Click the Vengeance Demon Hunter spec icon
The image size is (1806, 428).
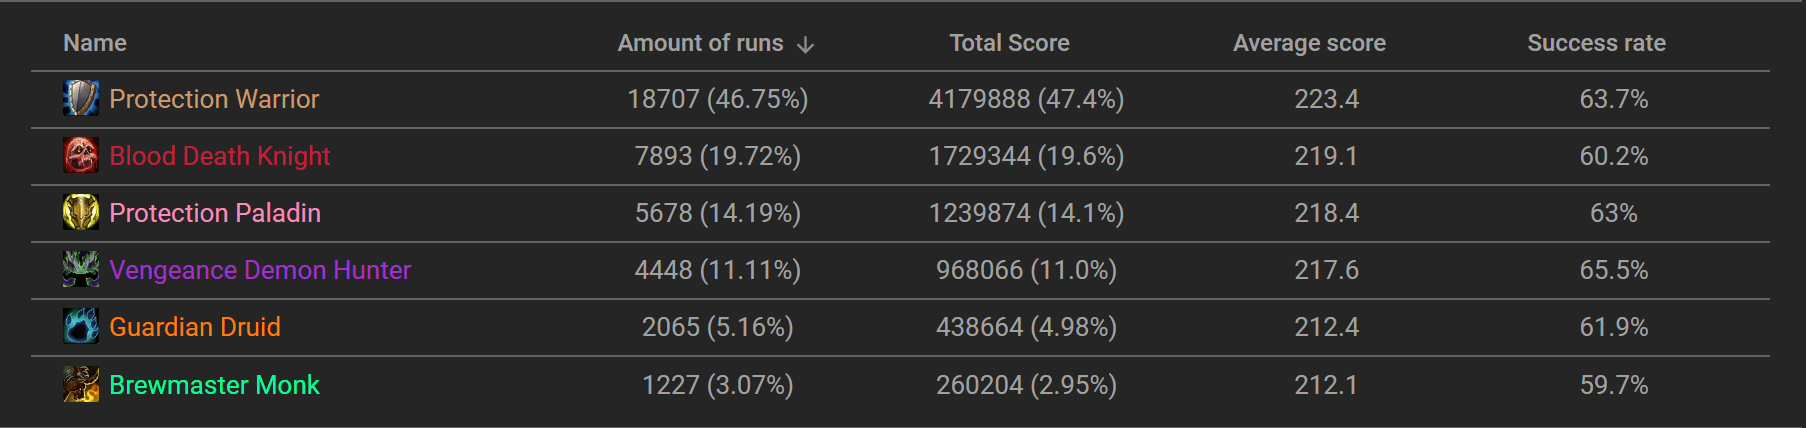coord(81,270)
